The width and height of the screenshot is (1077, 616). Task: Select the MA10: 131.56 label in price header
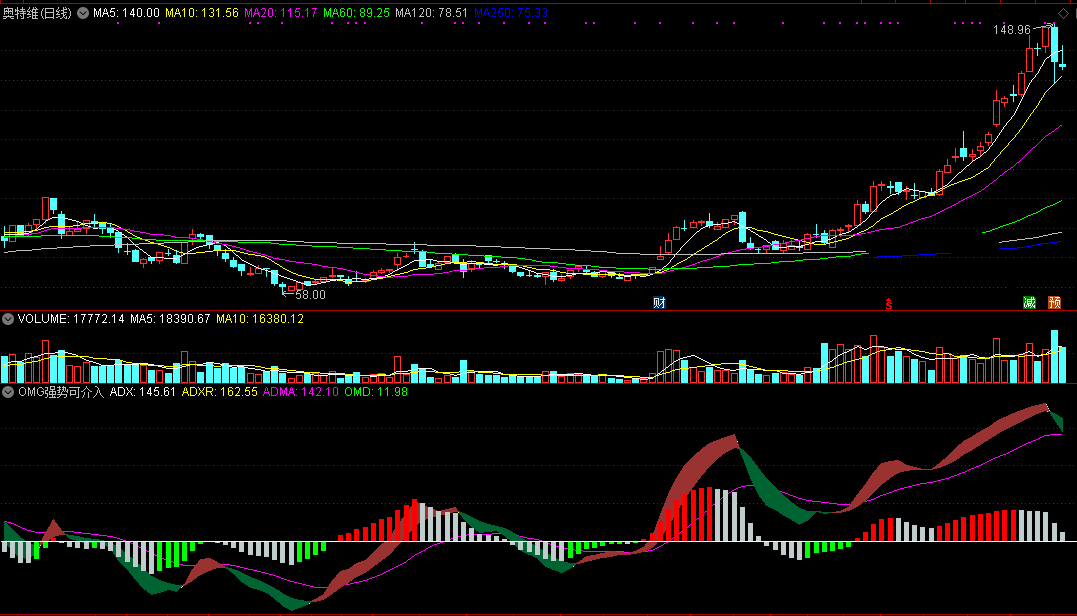tap(202, 13)
